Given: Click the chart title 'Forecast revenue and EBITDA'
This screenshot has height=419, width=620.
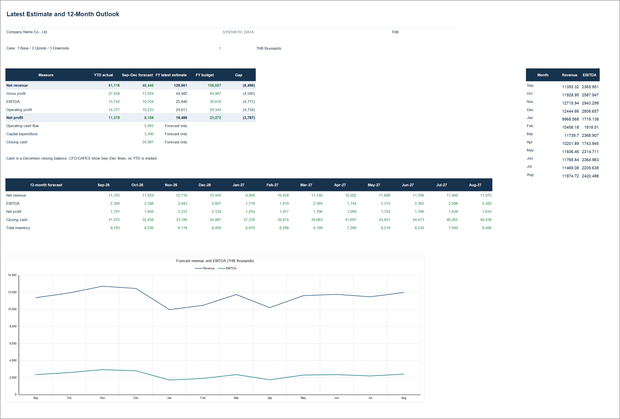Looking at the screenshot, I should point(215,261).
